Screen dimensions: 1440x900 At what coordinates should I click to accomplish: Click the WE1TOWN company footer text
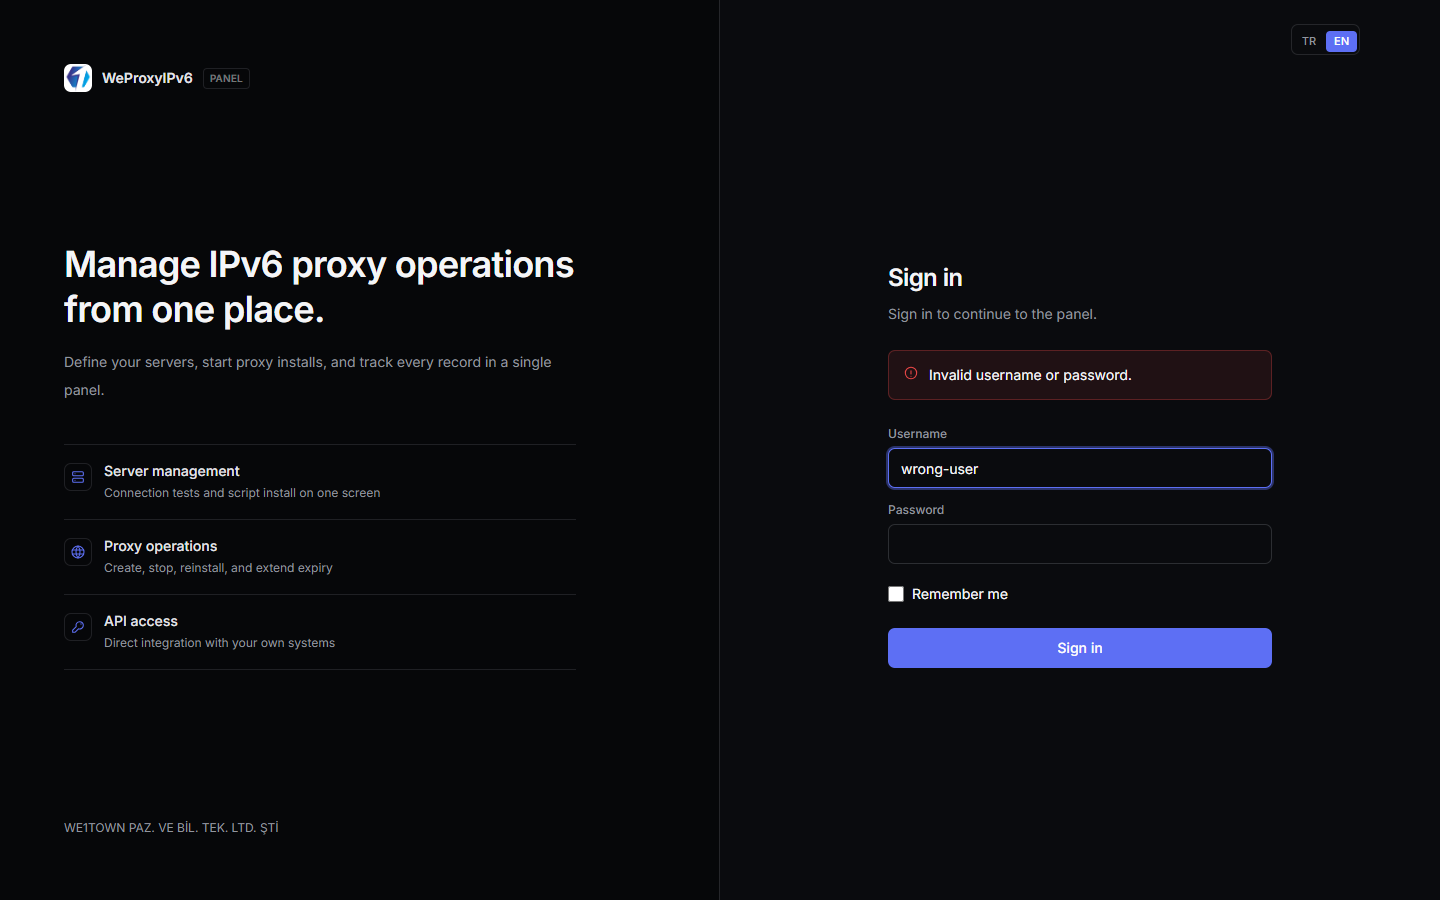pos(171,828)
